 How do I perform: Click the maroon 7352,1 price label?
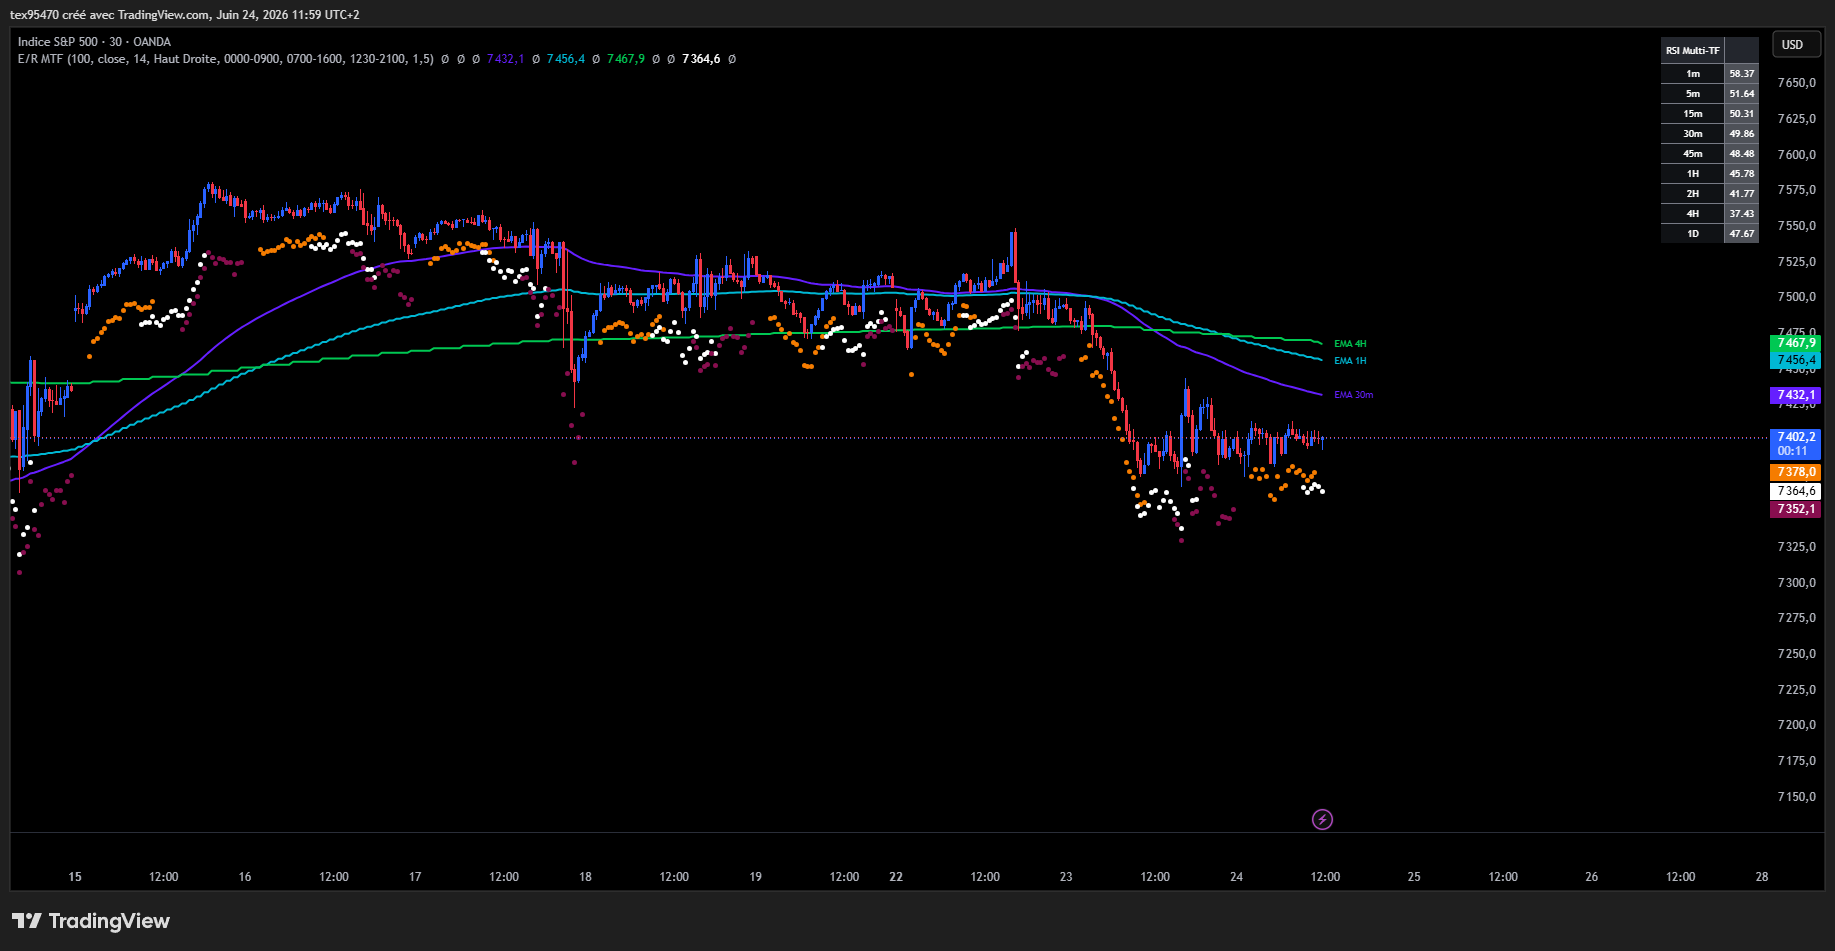tap(1795, 509)
